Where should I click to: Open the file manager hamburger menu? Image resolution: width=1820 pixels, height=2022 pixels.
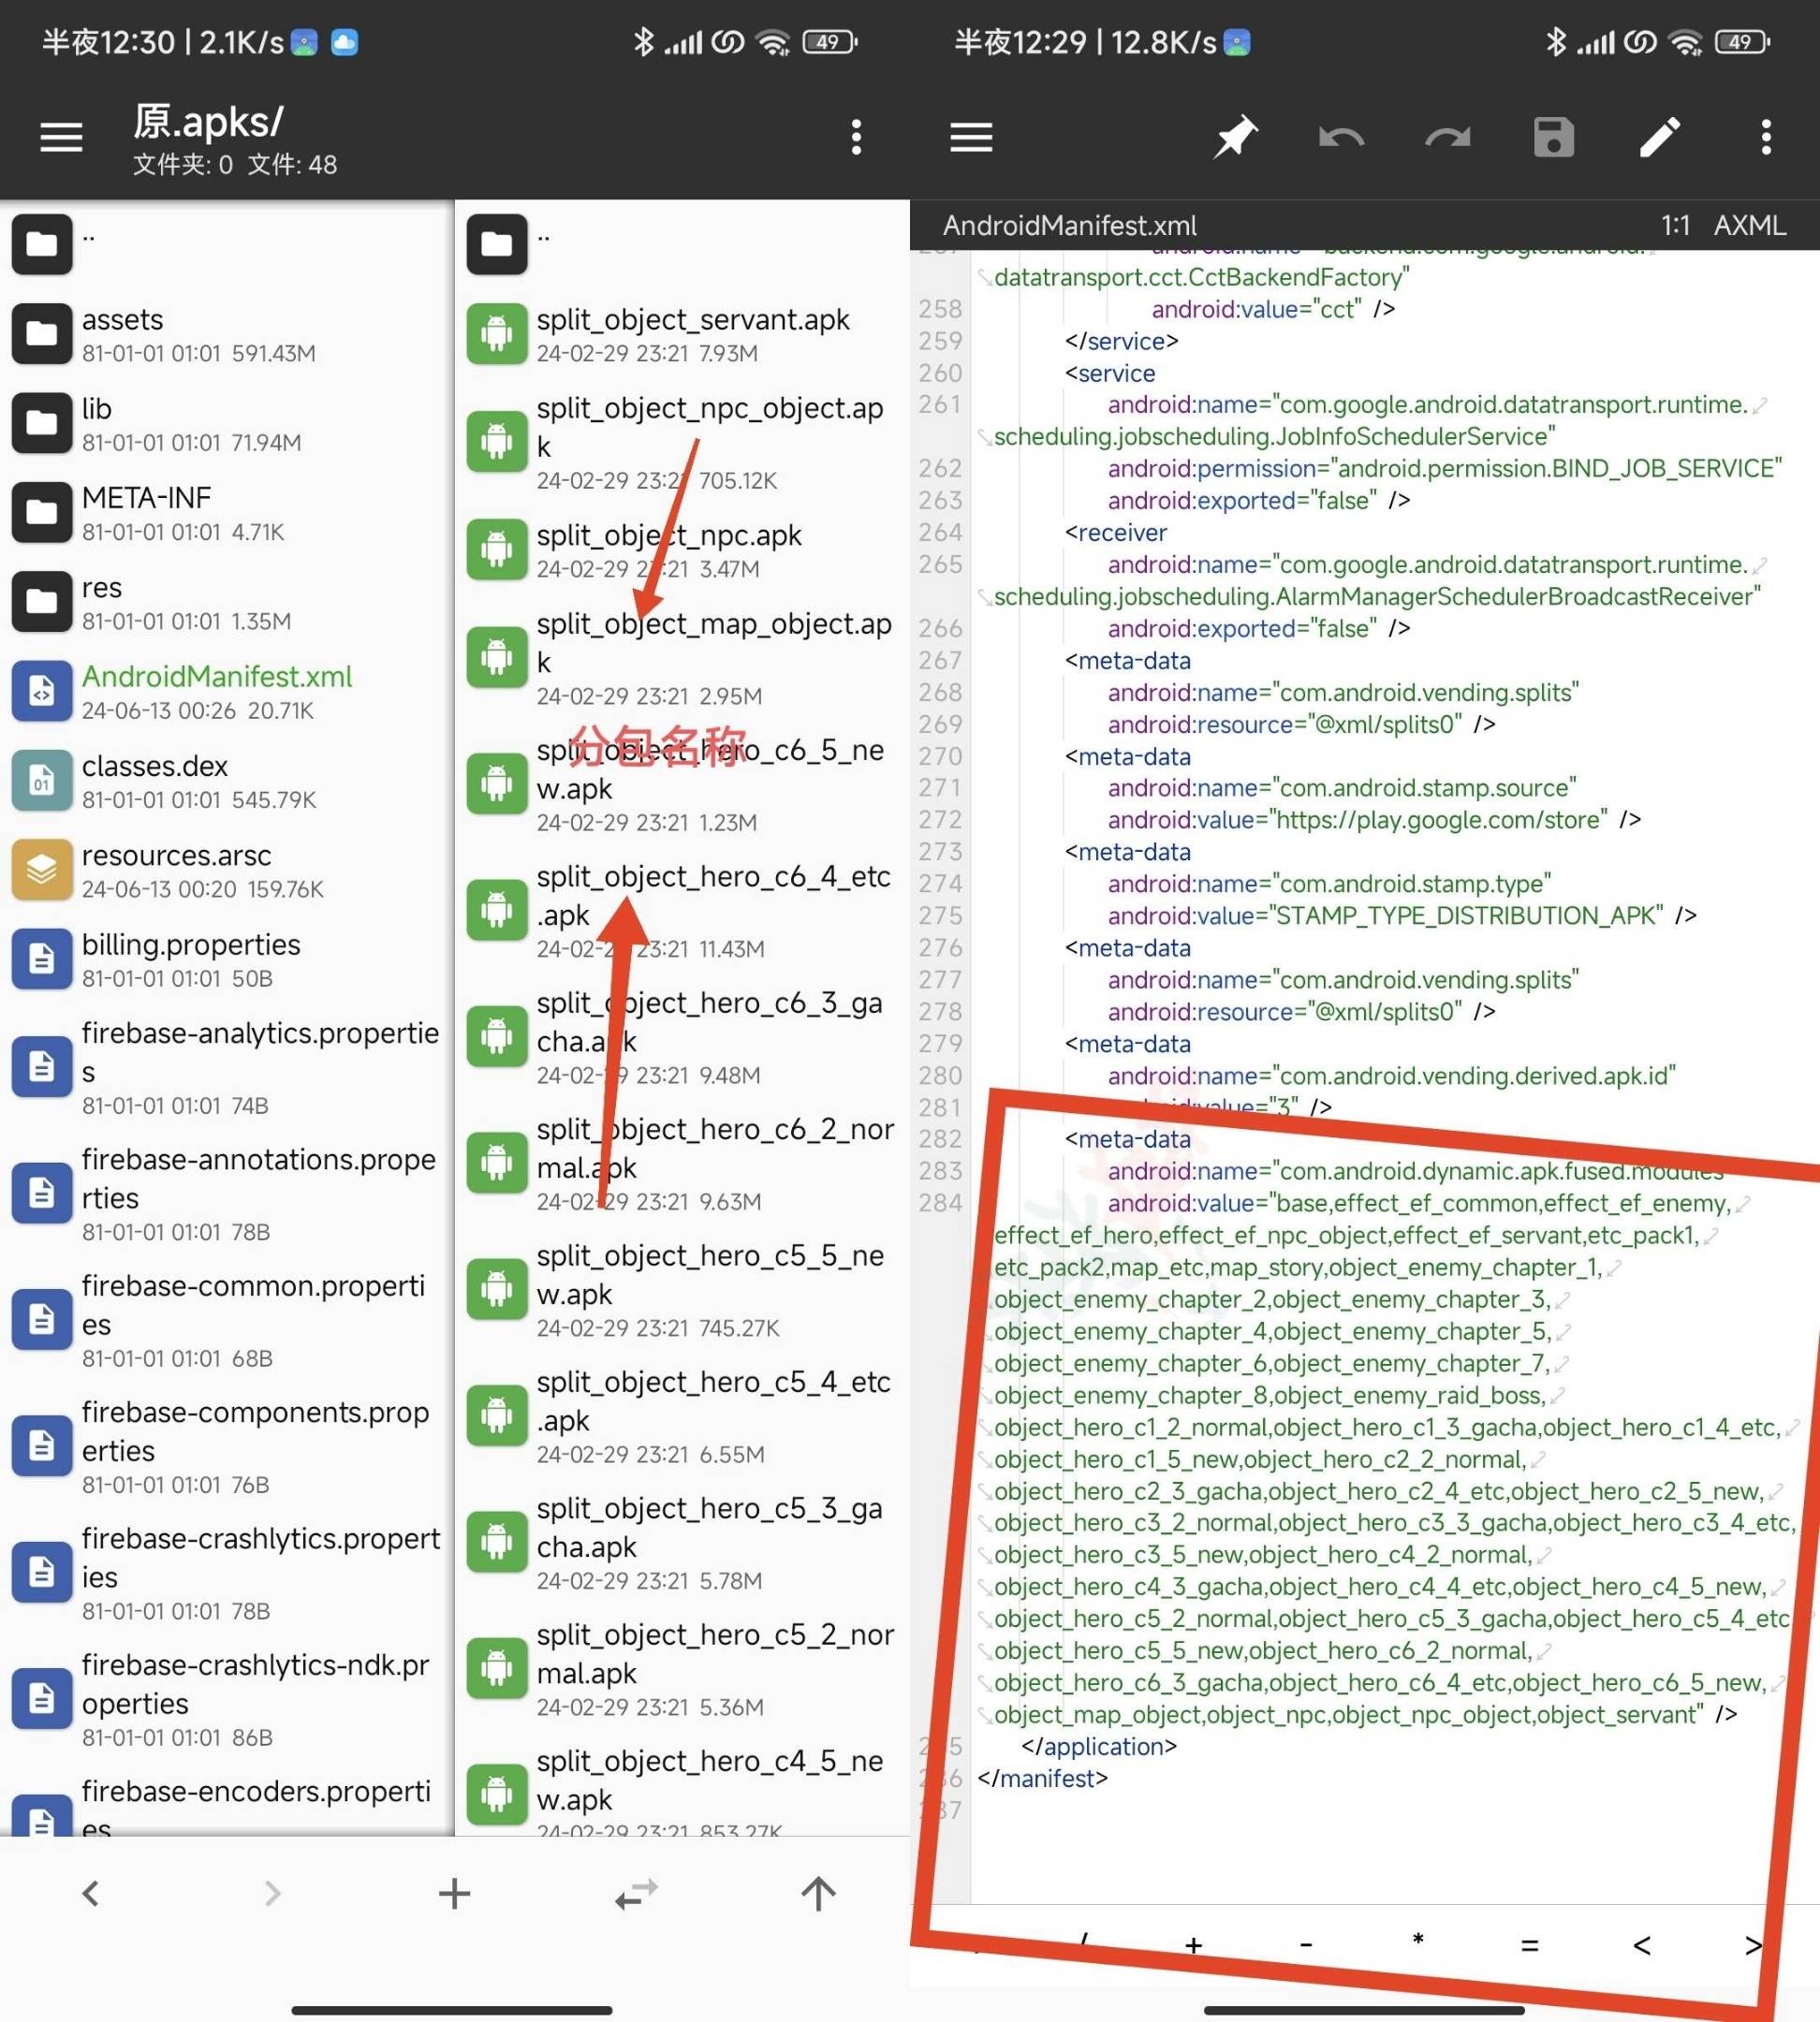(61, 137)
